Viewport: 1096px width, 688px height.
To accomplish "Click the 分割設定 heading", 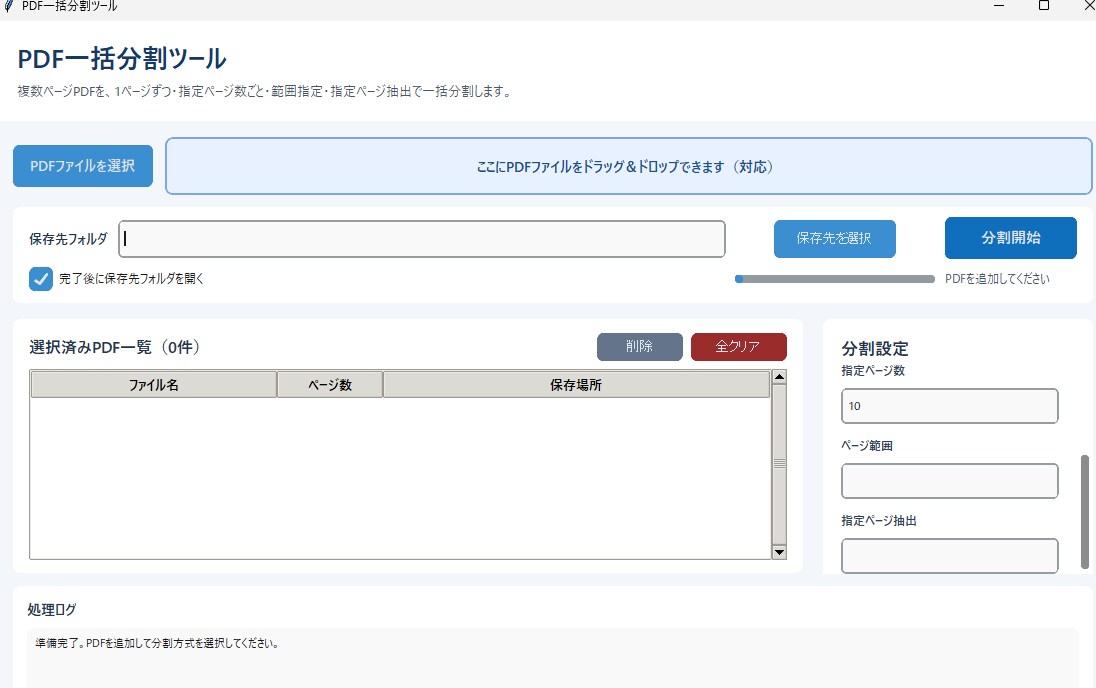I will [875, 348].
